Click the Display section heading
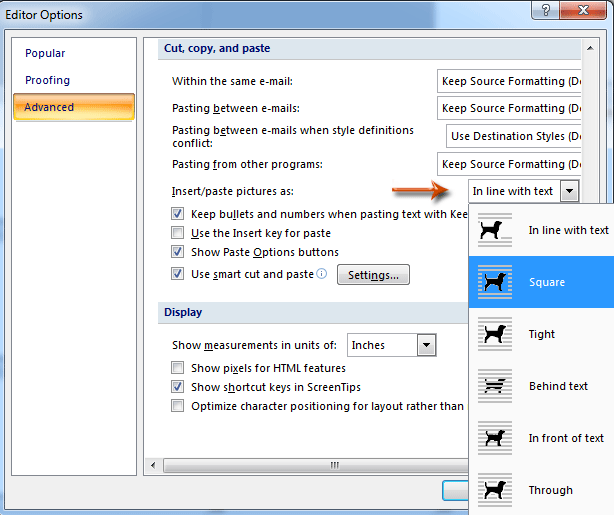This screenshot has width=614, height=515. tap(183, 312)
